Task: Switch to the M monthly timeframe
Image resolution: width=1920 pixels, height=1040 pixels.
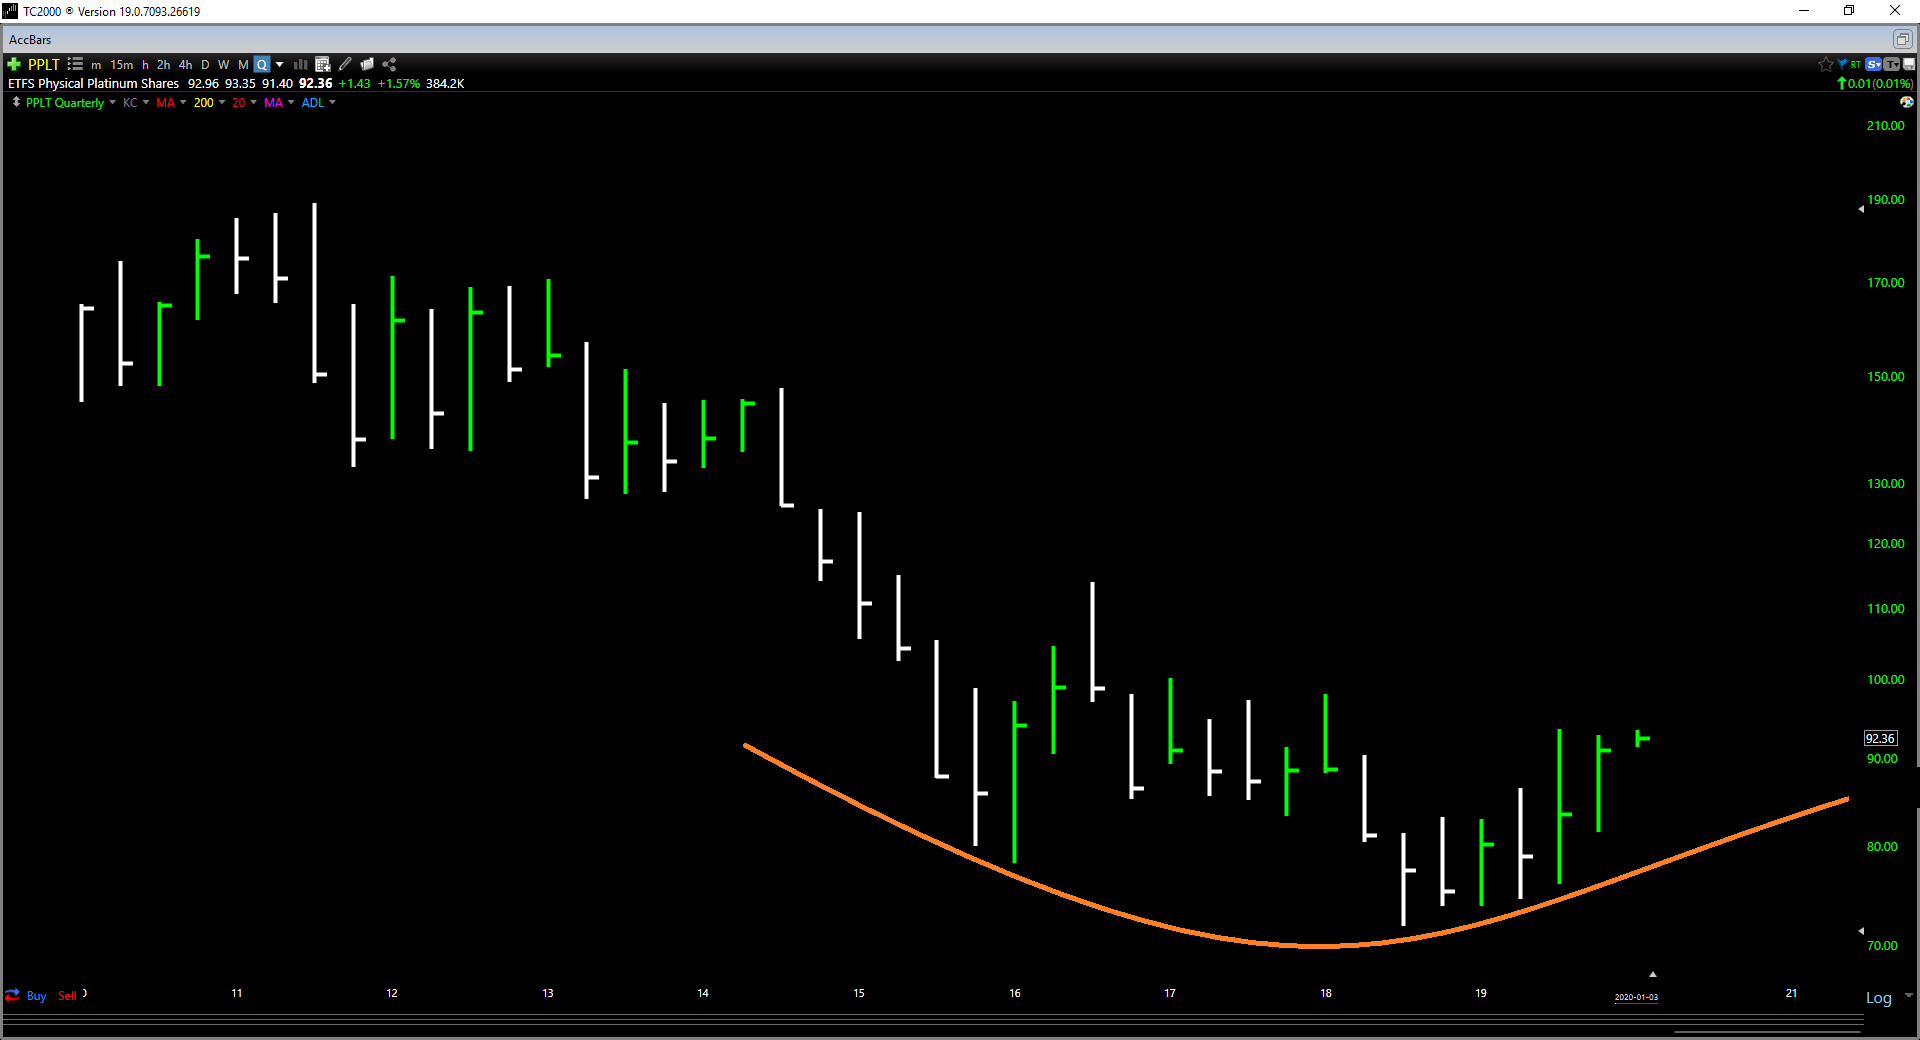Action: point(243,65)
